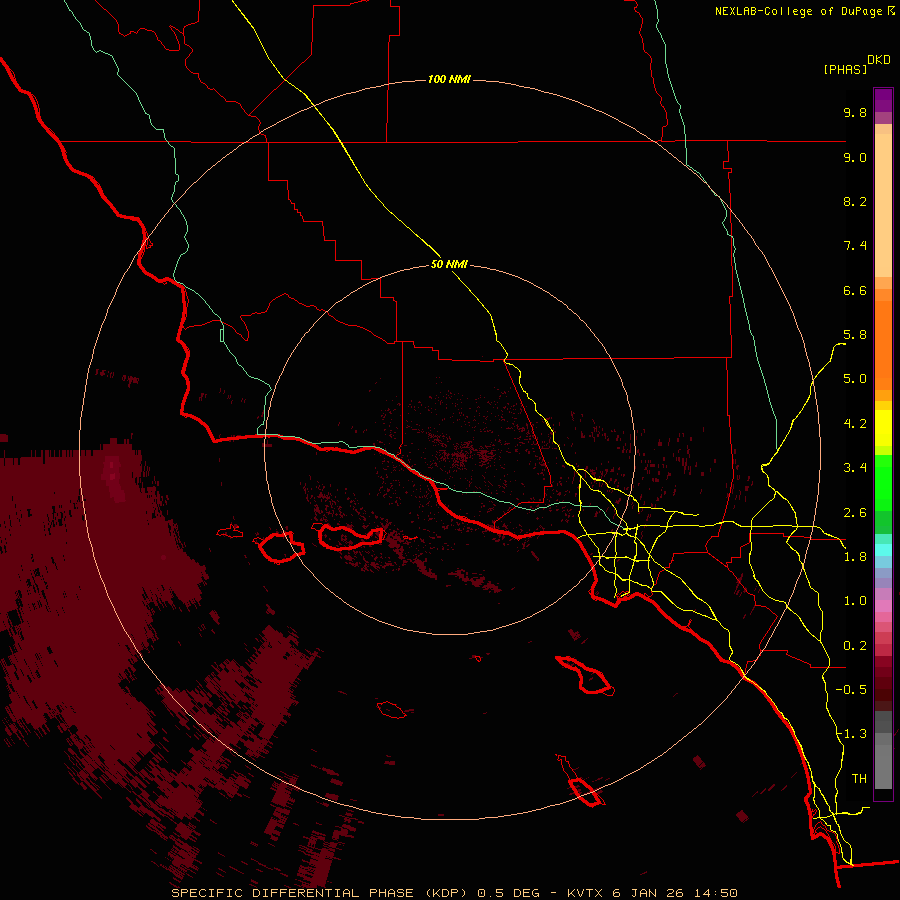The image size is (900, 900).
Task: Click the 5.0 legend value
Action: 855,379
